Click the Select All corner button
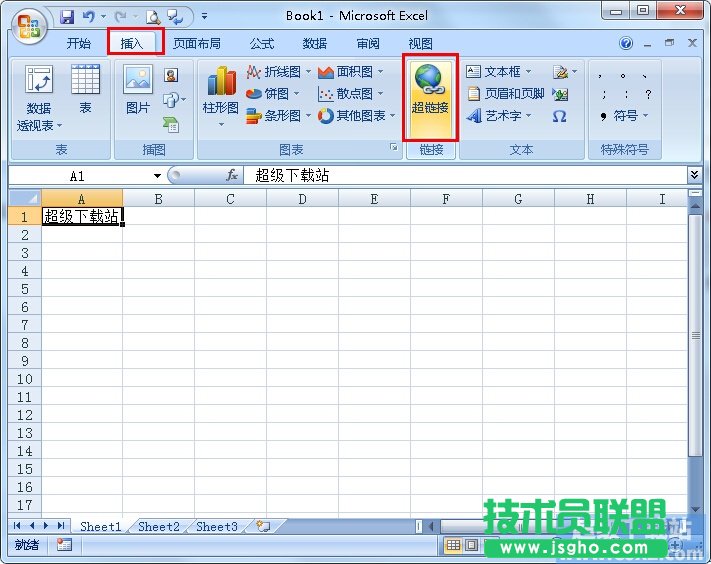Image resolution: width=711 pixels, height=564 pixels. (25, 198)
